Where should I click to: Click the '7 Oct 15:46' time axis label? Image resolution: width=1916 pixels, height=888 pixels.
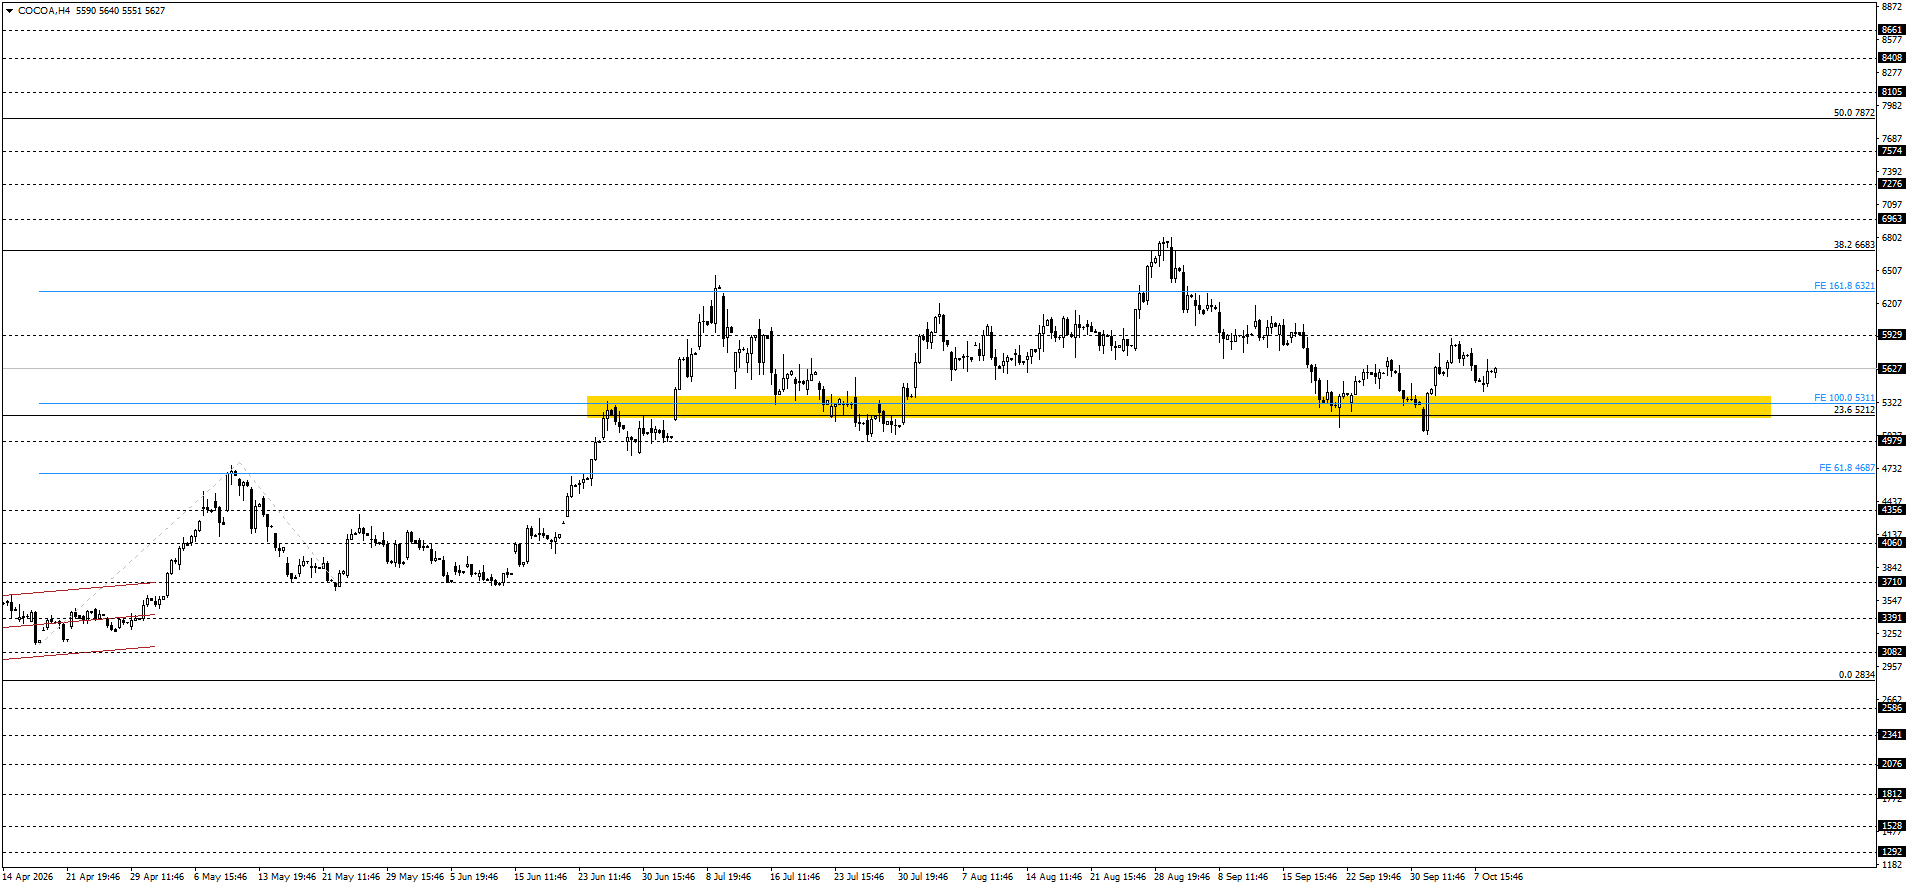pos(1498,877)
